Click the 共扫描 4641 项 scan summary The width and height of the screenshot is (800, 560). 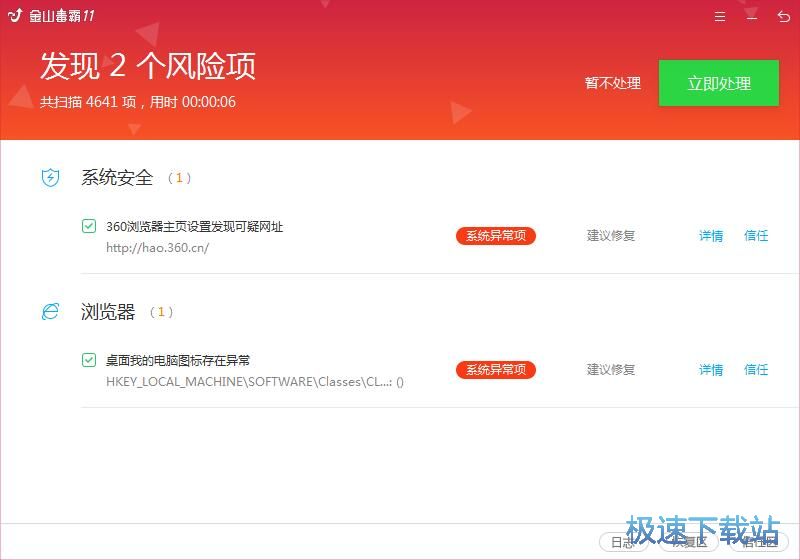pos(138,102)
